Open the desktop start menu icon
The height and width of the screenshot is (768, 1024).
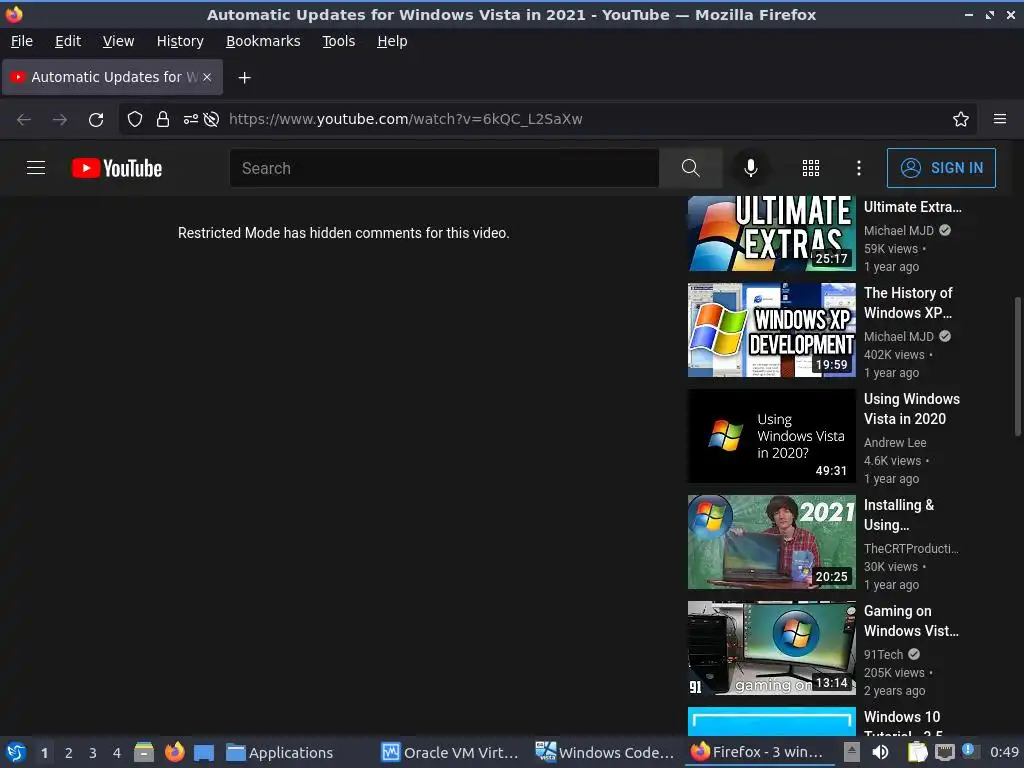tap(15, 752)
